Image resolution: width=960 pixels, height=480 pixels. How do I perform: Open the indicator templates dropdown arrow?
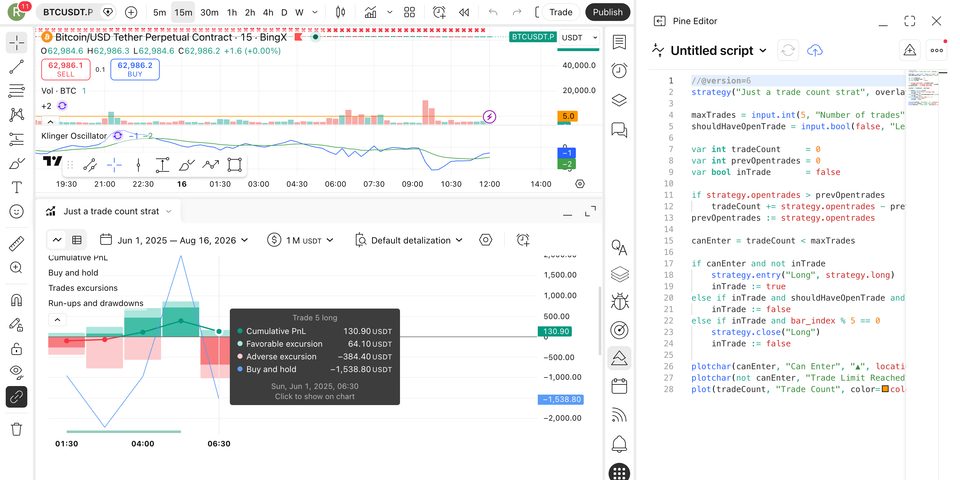point(390,12)
